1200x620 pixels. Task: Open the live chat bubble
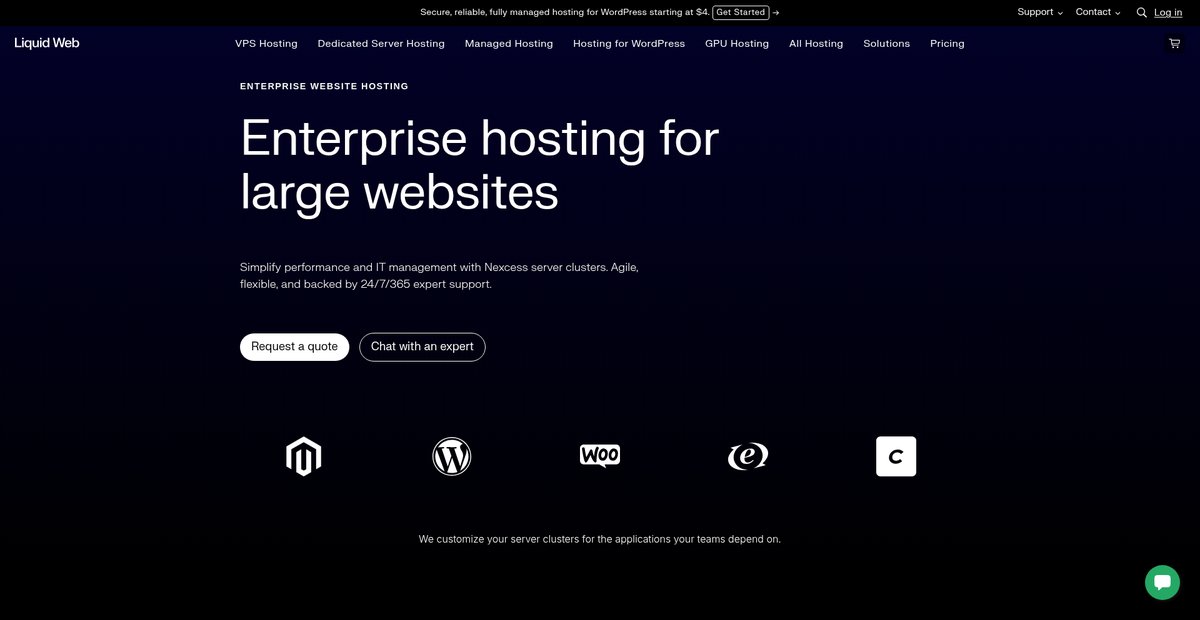click(x=1162, y=582)
